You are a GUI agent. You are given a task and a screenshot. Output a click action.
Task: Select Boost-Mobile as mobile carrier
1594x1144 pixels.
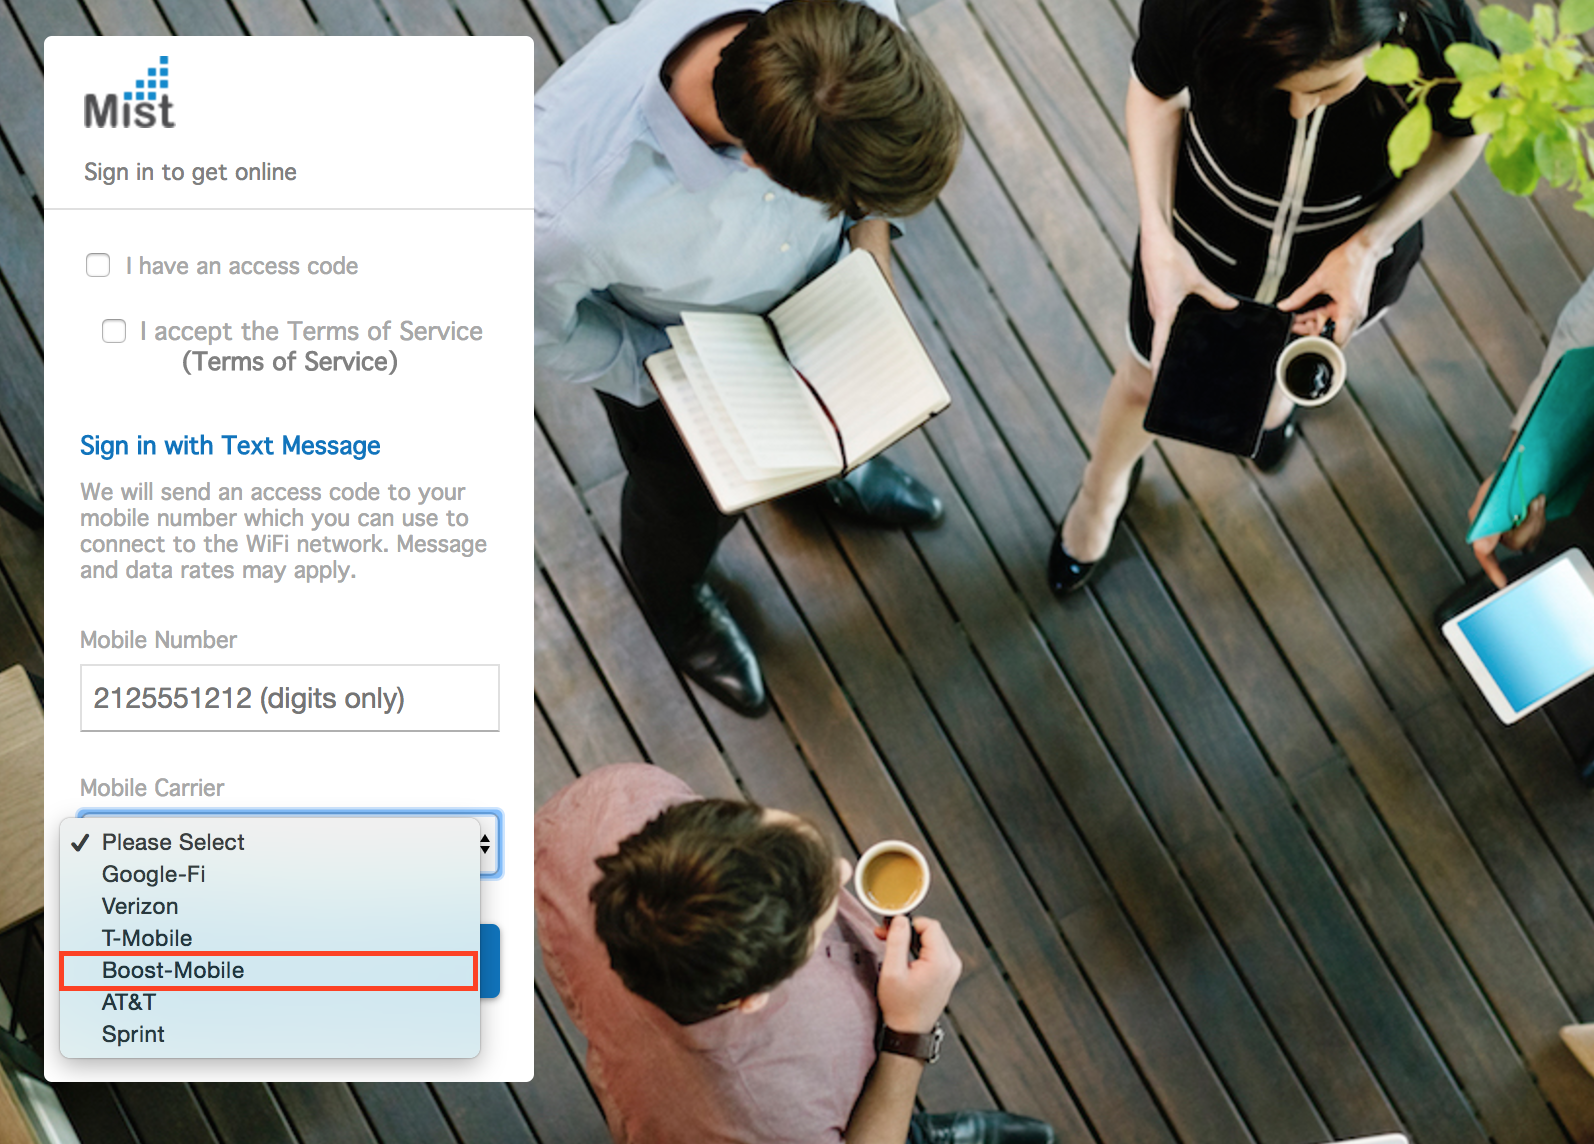point(270,970)
